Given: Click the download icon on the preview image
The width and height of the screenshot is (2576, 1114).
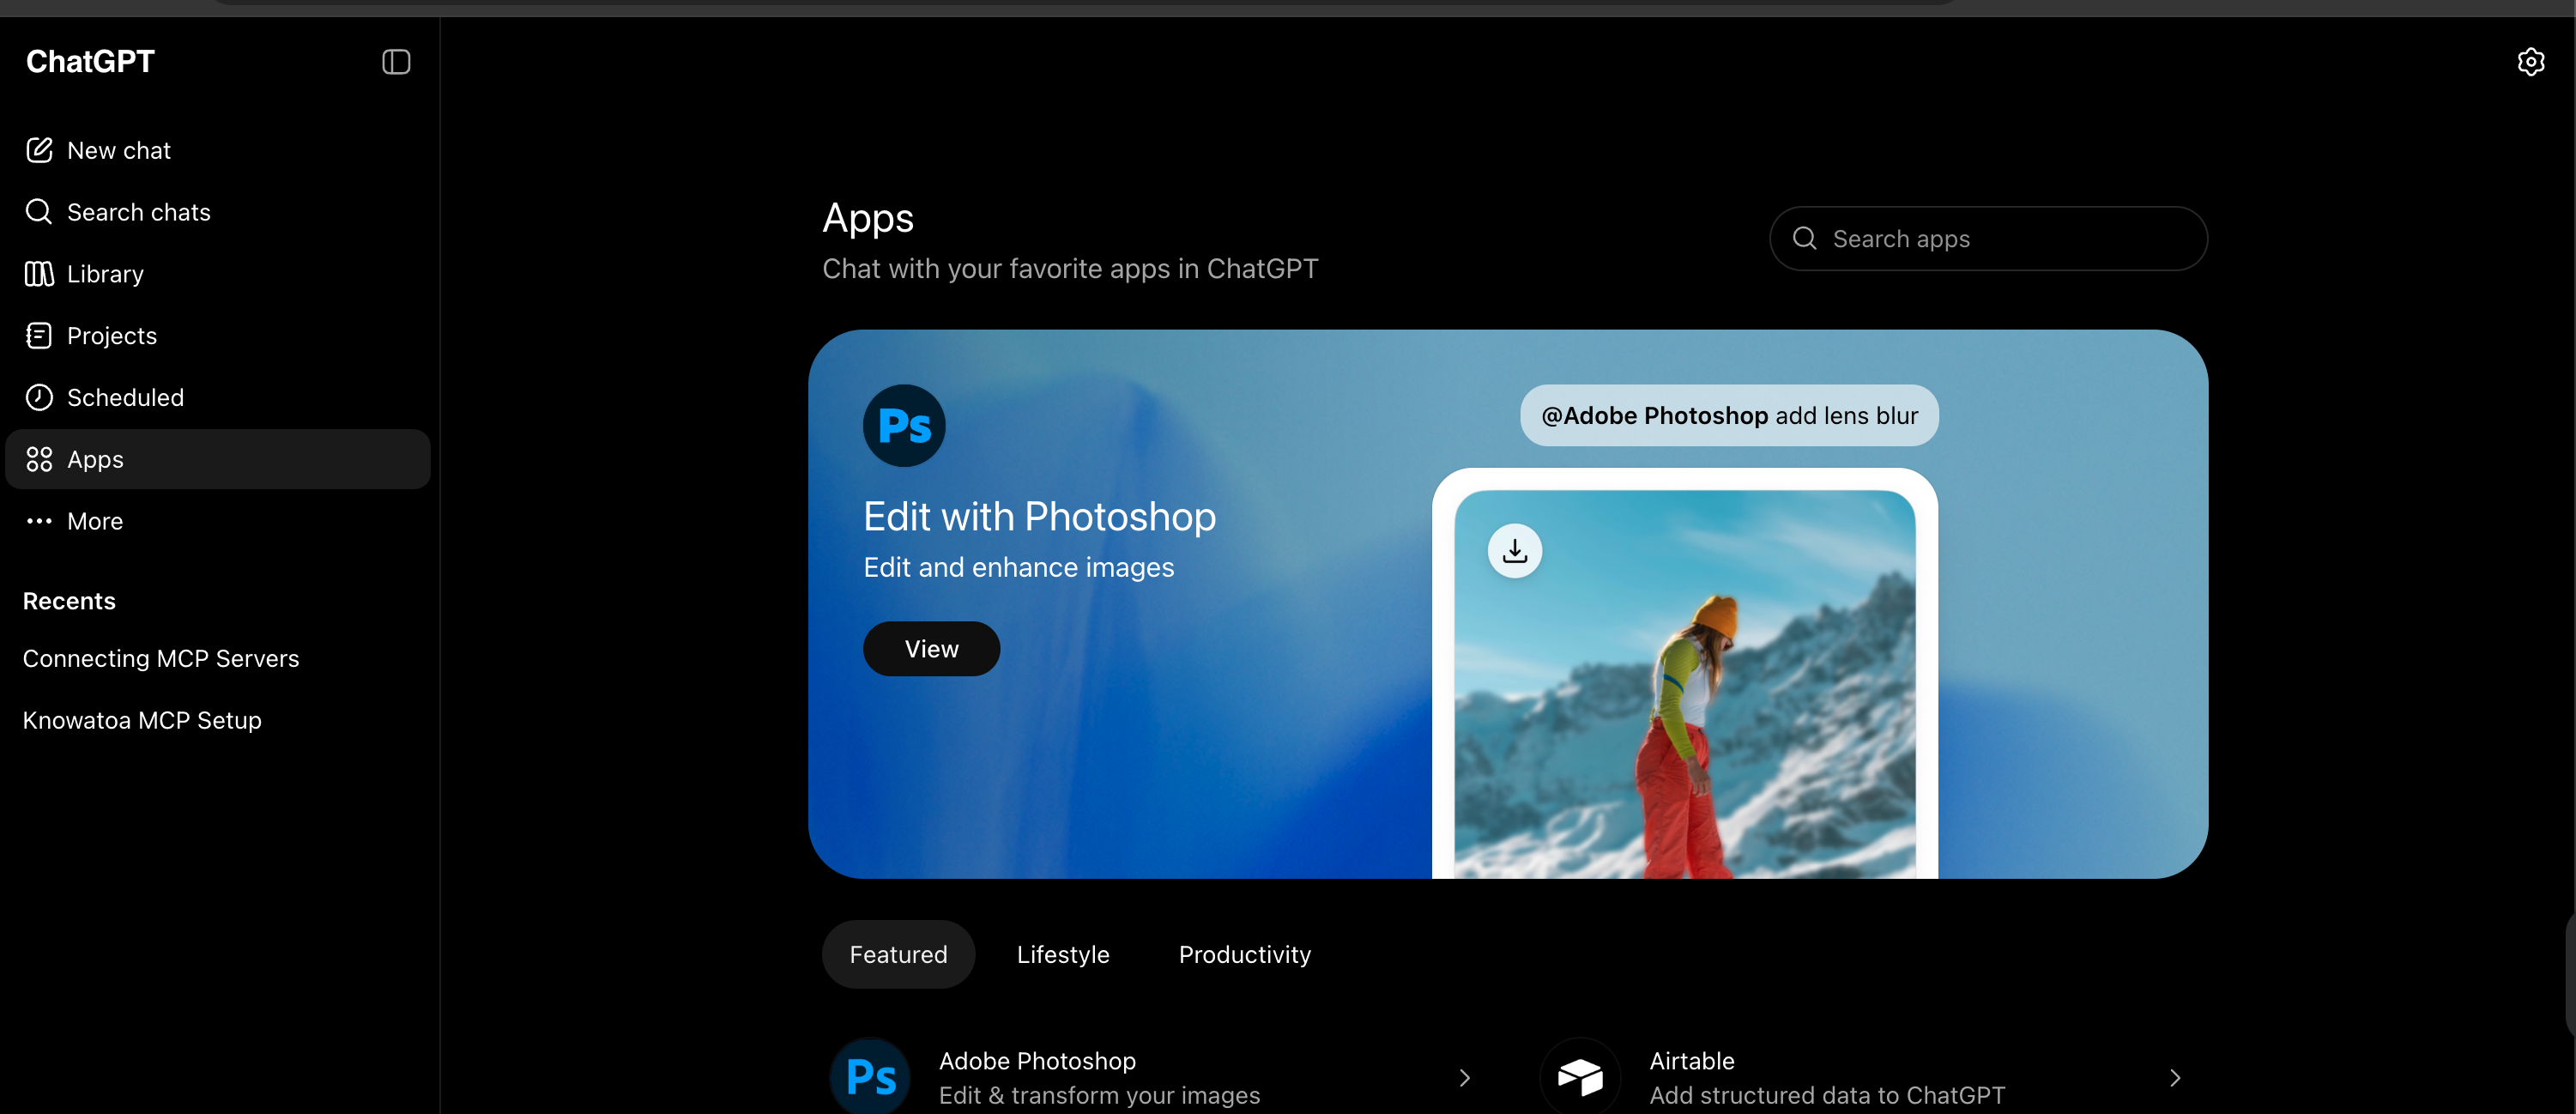Looking at the screenshot, I should (1515, 551).
